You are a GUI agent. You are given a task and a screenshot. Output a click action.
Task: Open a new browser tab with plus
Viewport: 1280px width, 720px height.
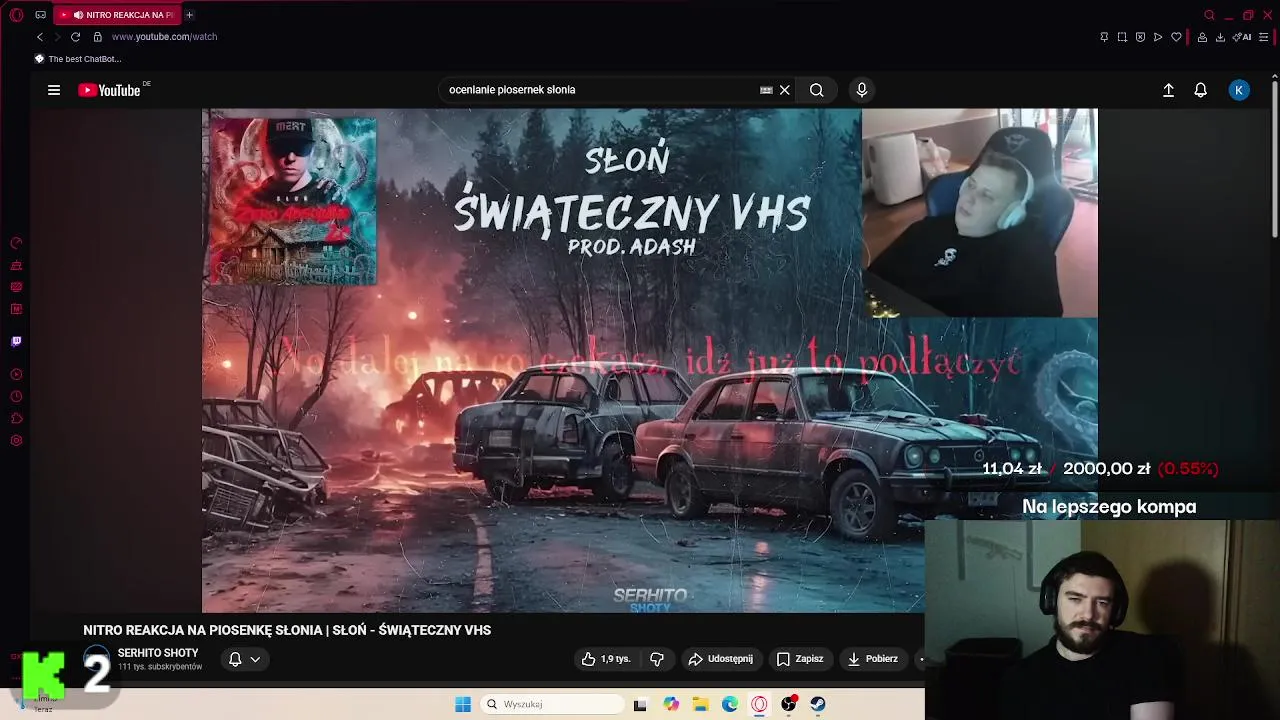(189, 15)
